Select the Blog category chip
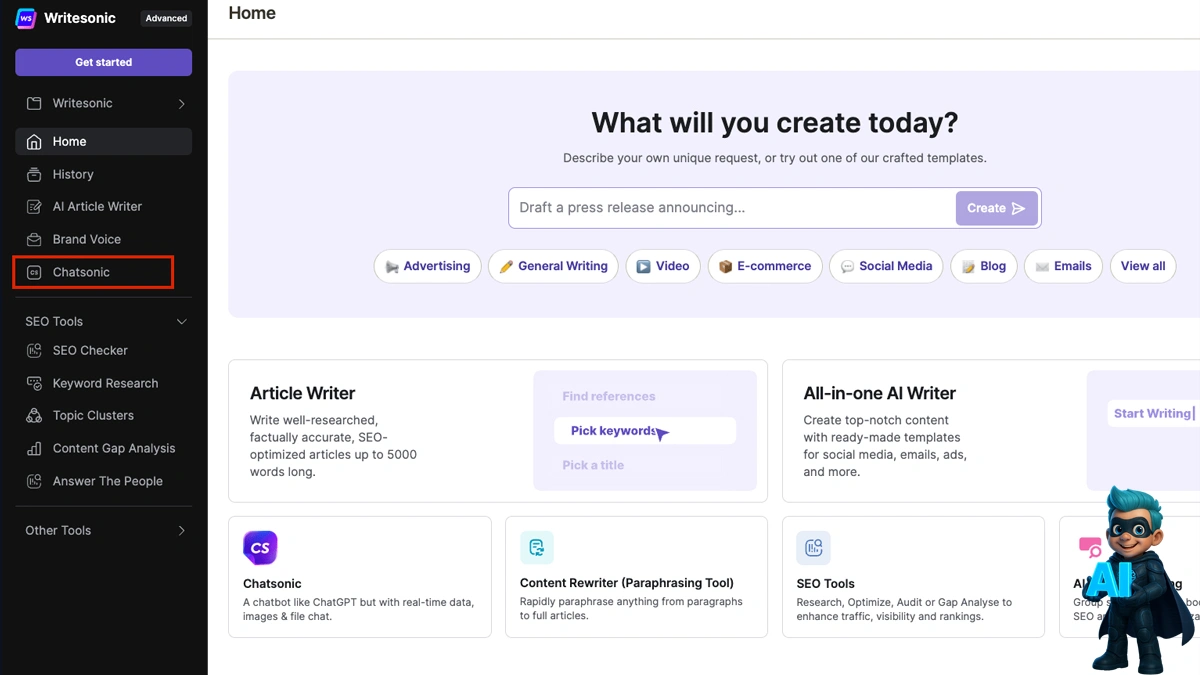The image size is (1200, 675). [984, 267]
